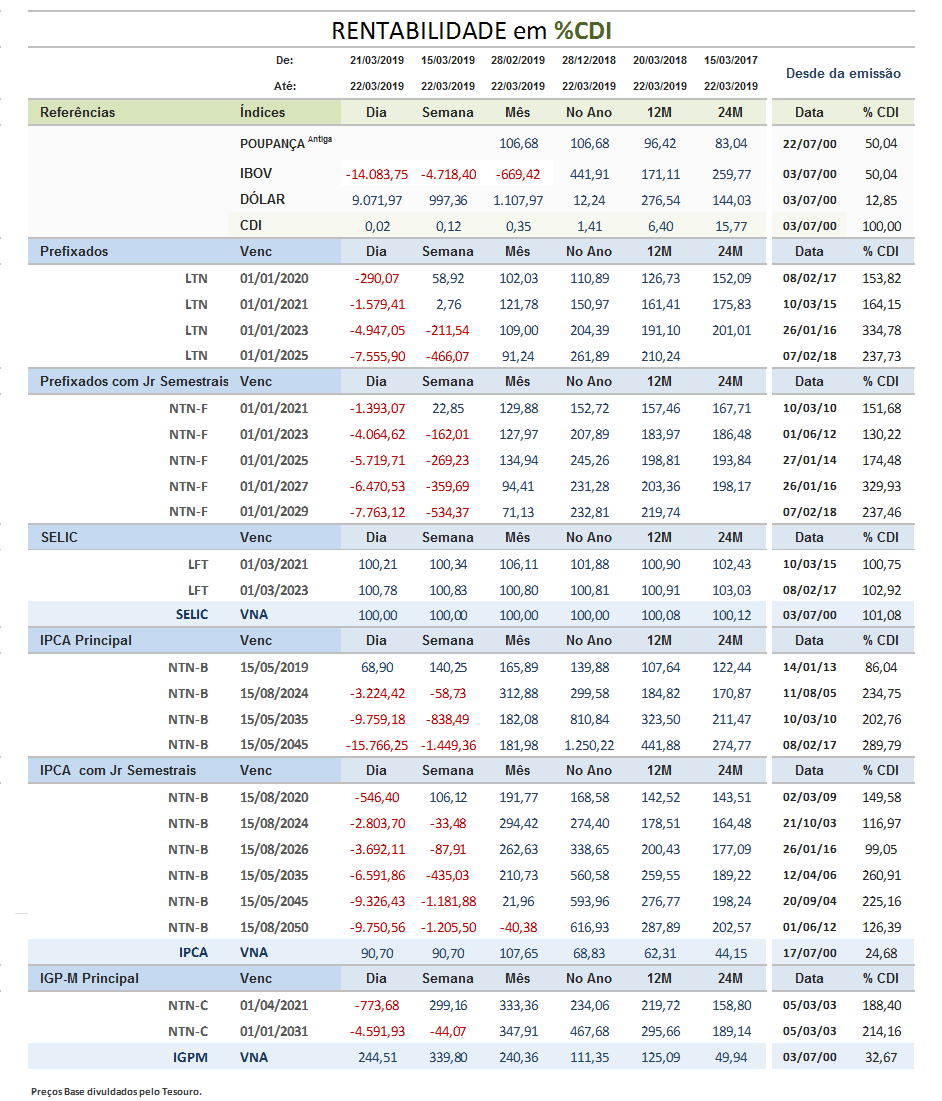Select the LFT 01/03/2023 maturity cell
942x1101 pixels.
coord(274,591)
